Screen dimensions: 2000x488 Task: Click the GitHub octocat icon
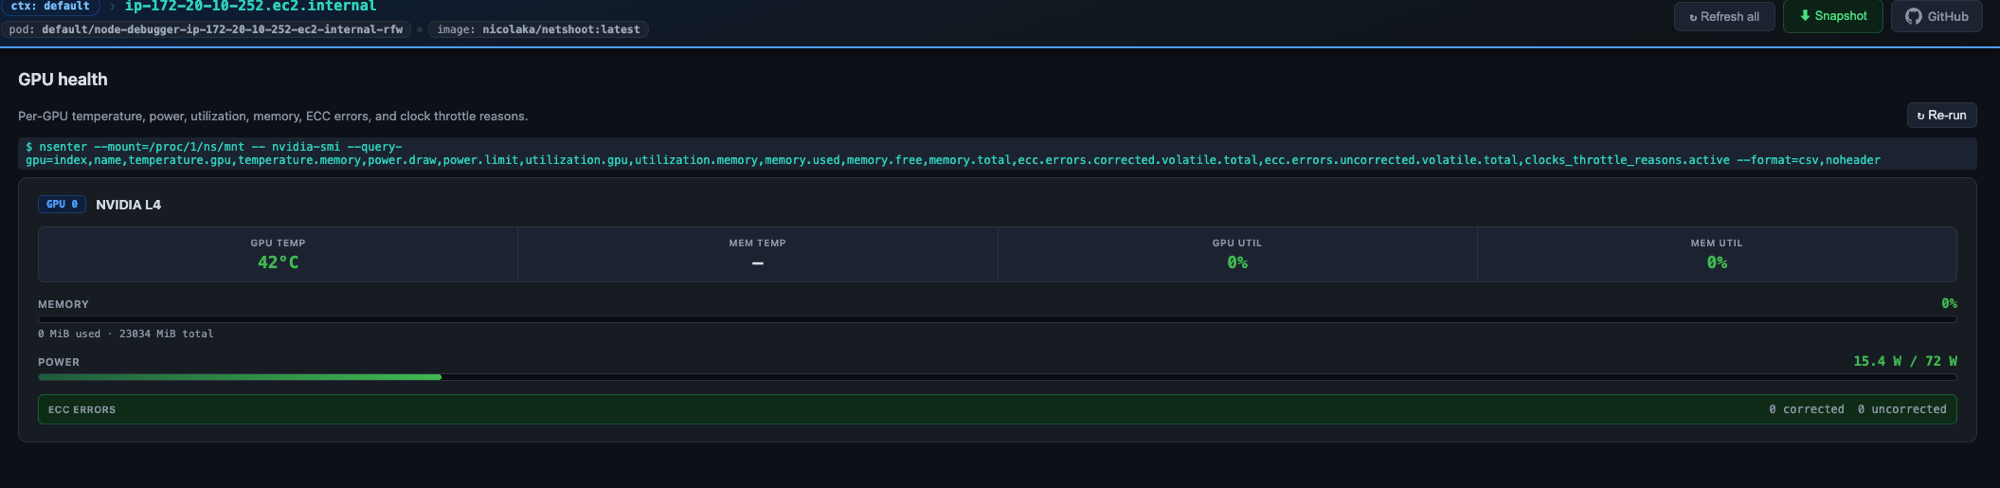coord(1913,17)
